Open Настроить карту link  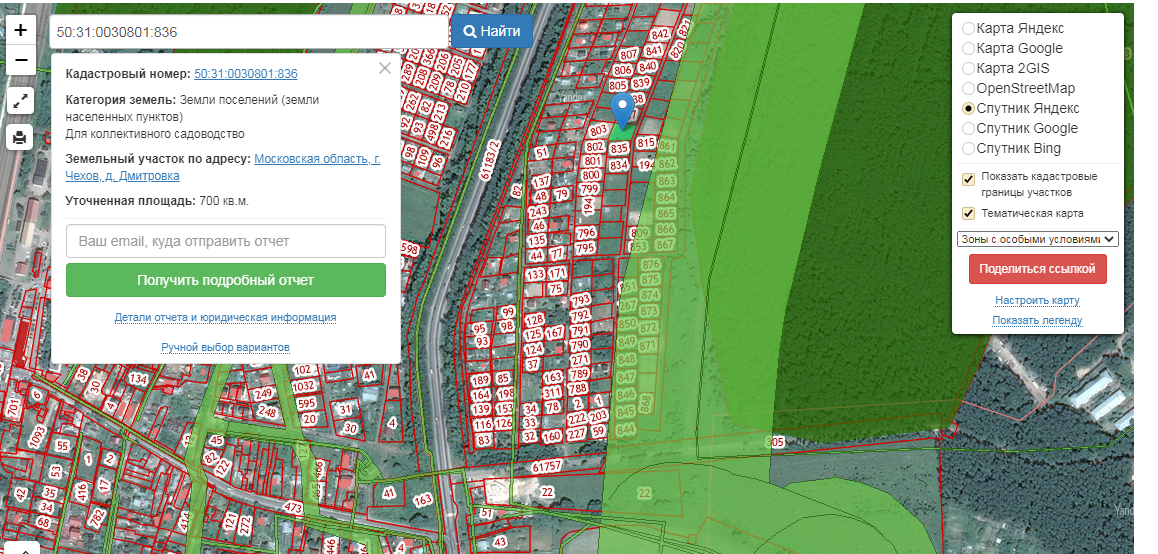point(1037,300)
